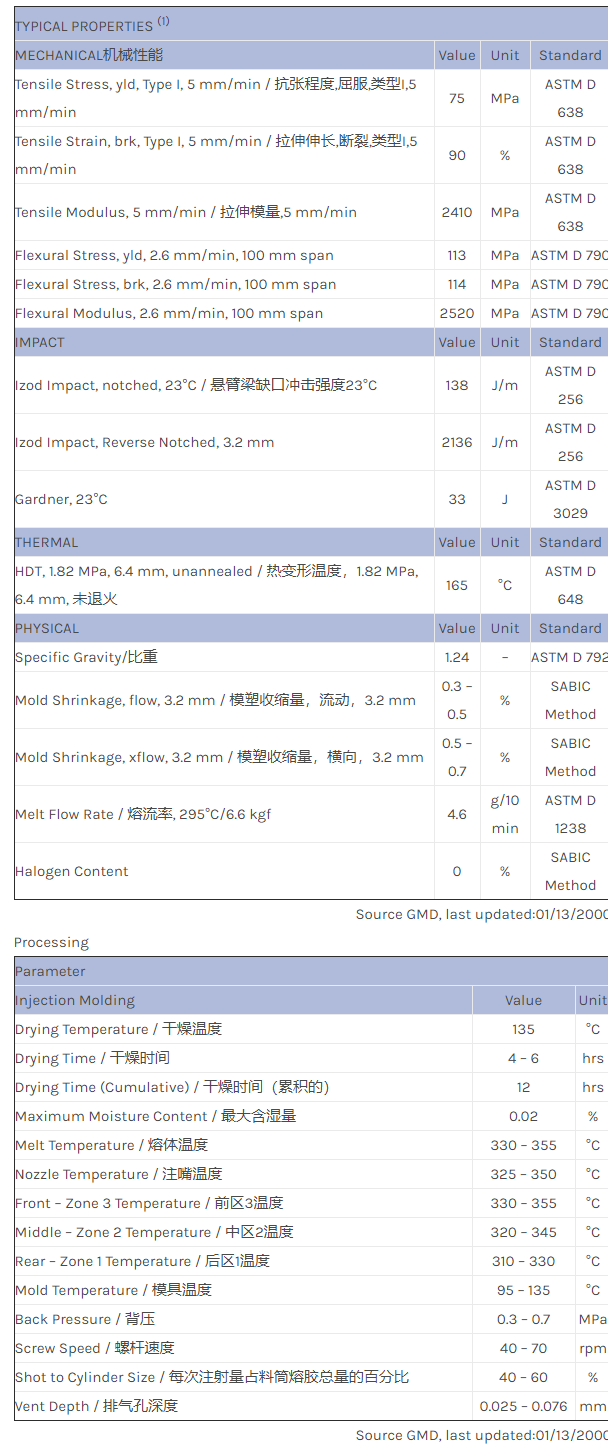
Task: Click the Flexural Modulus property row label
Action: pos(169,313)
